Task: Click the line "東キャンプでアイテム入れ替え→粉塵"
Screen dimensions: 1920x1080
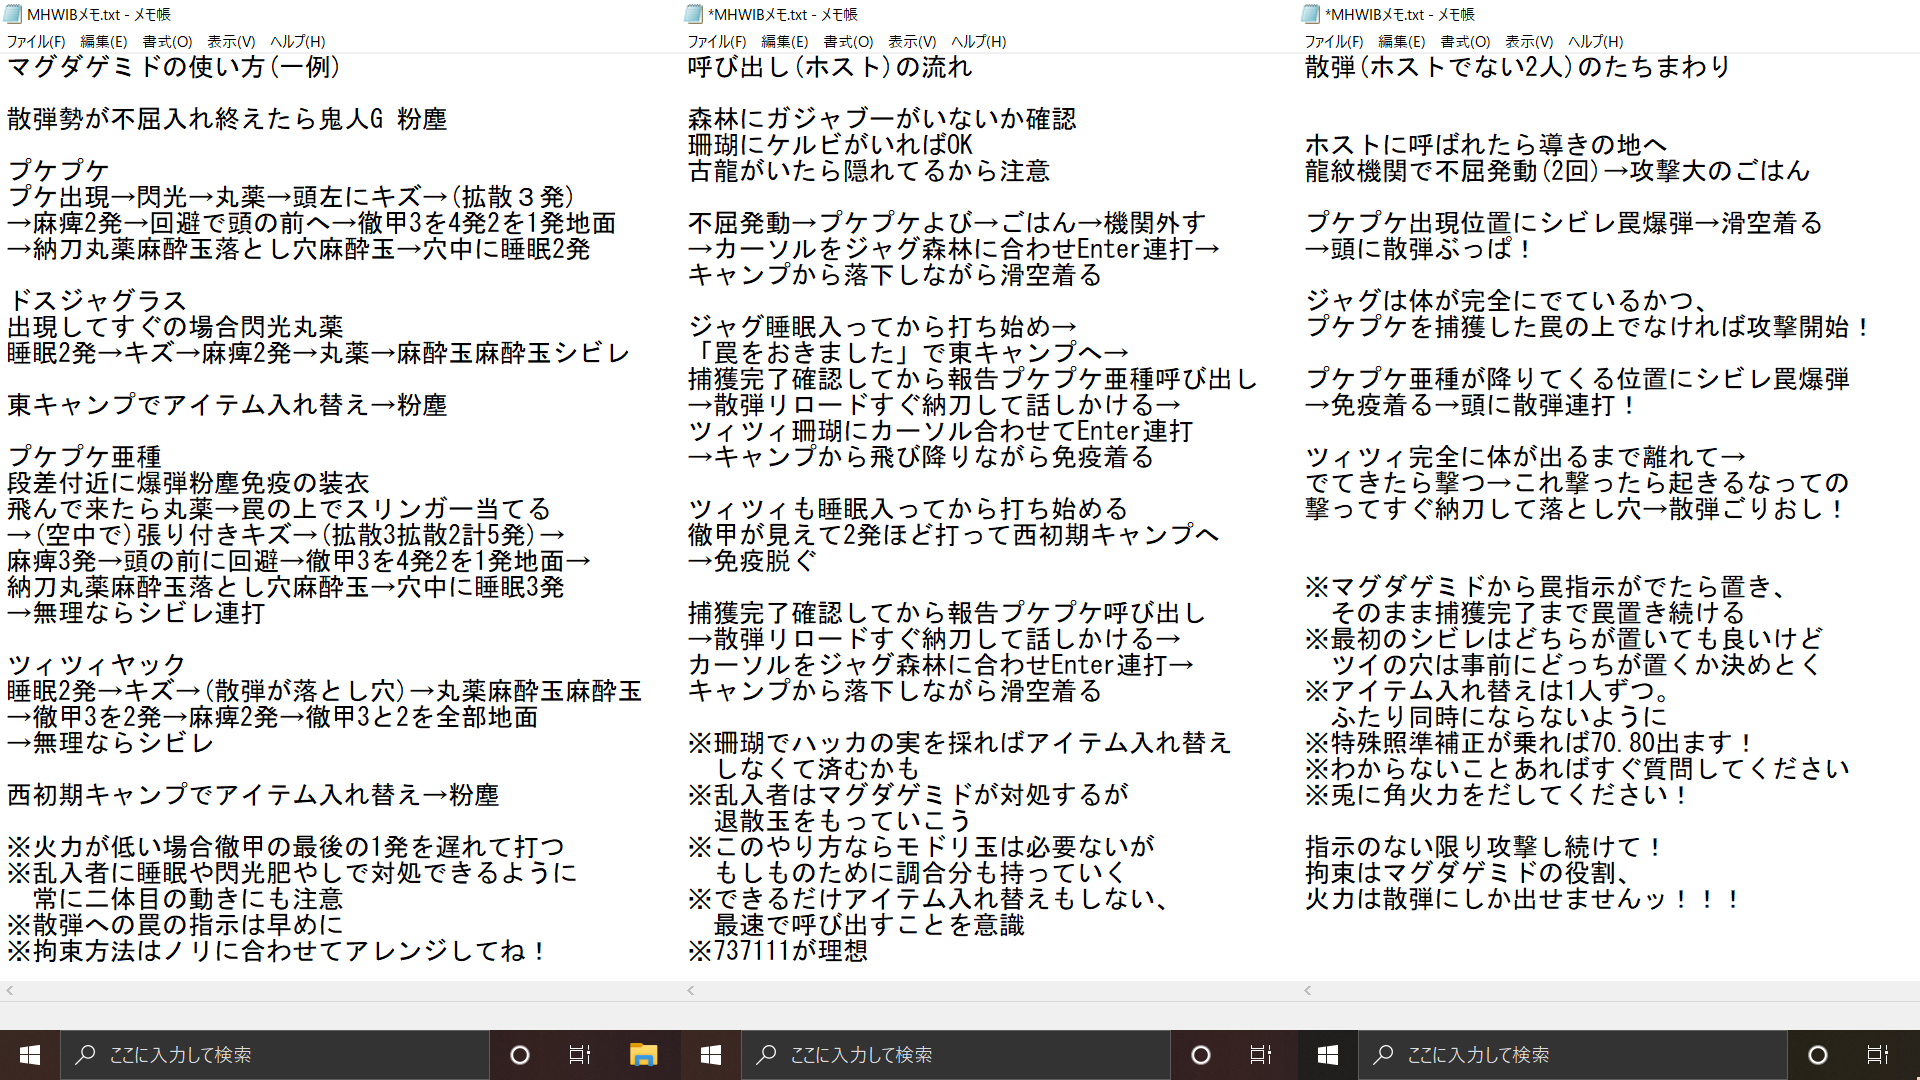Action: tap(227, 405)
